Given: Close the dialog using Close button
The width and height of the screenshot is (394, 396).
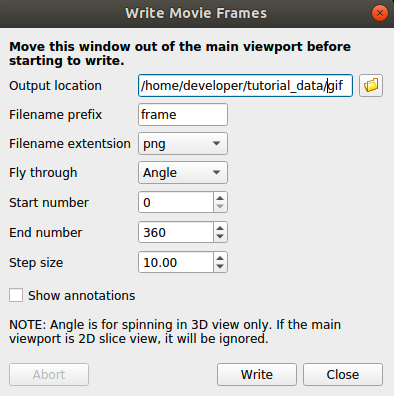Looking at the screenshot, I should [x=343, y=374].
